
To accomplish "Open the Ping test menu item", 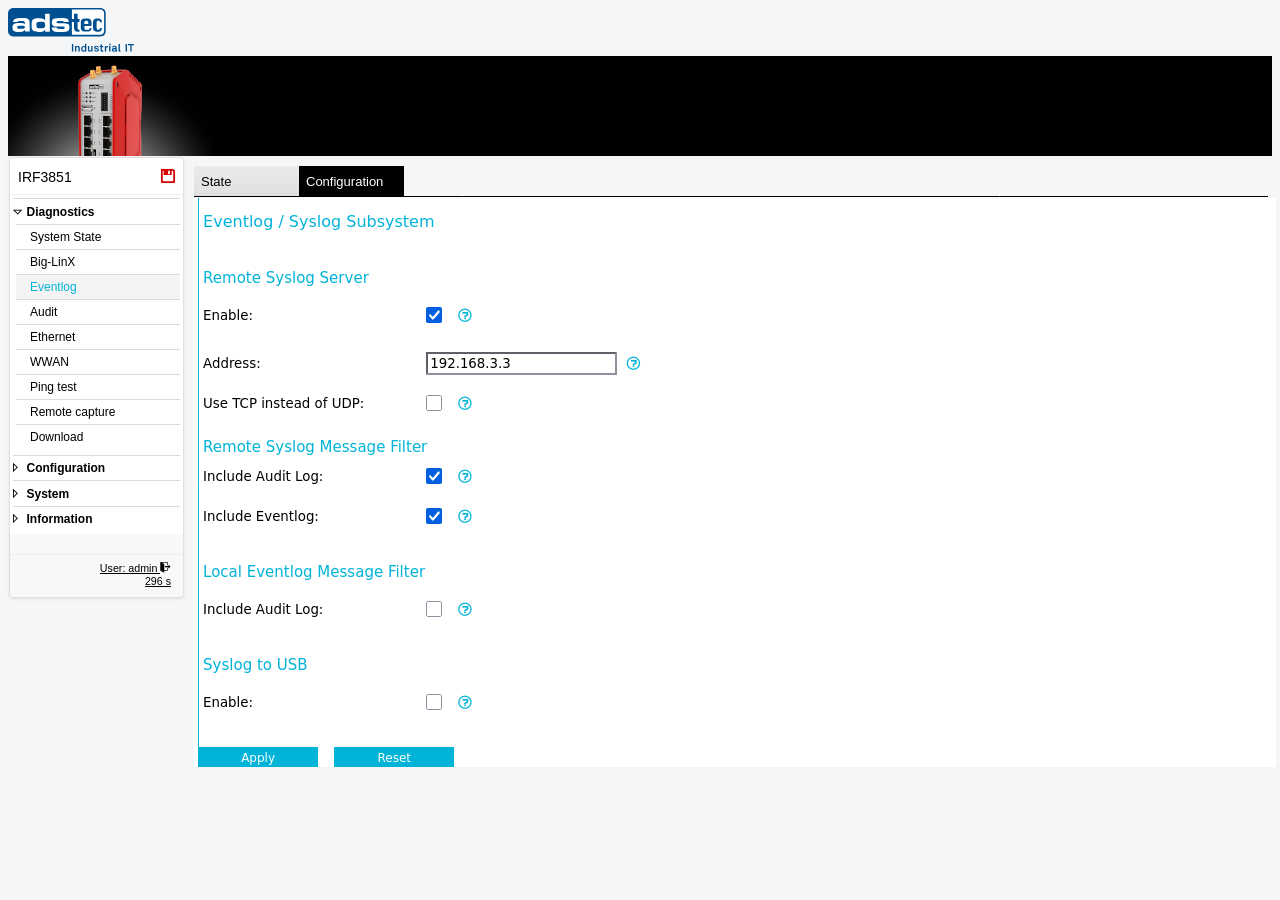I will pos(98,387).
